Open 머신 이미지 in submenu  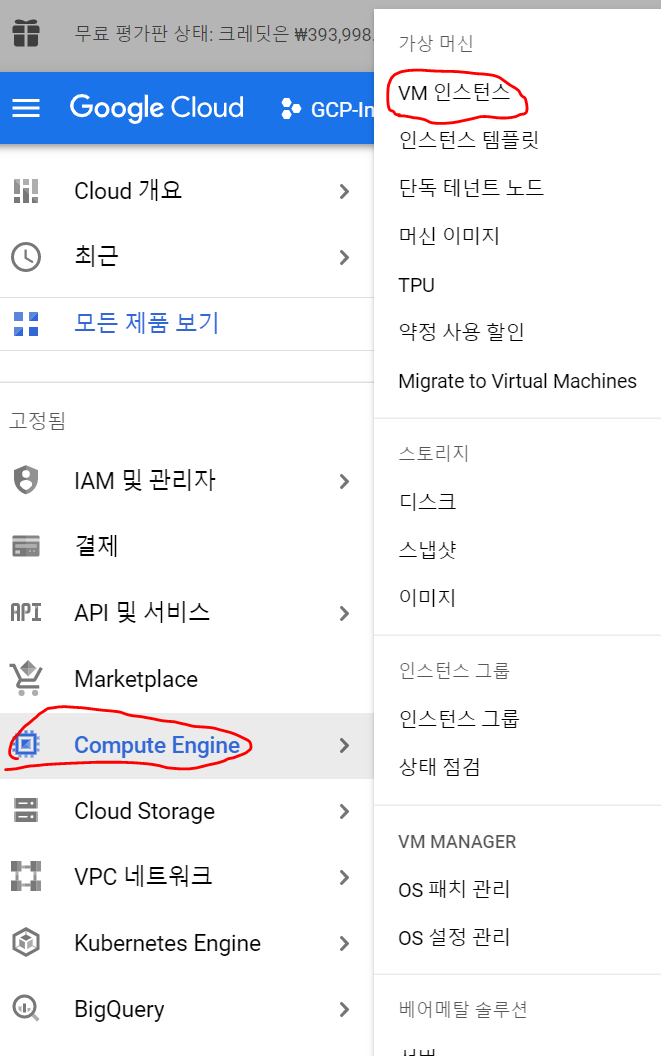449,236
